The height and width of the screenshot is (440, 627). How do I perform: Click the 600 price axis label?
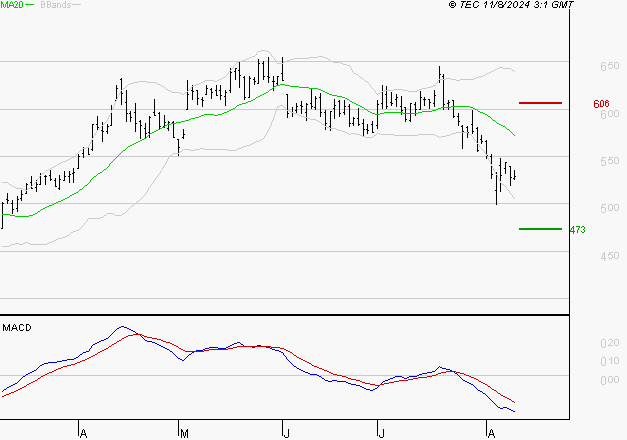[609, 114]
